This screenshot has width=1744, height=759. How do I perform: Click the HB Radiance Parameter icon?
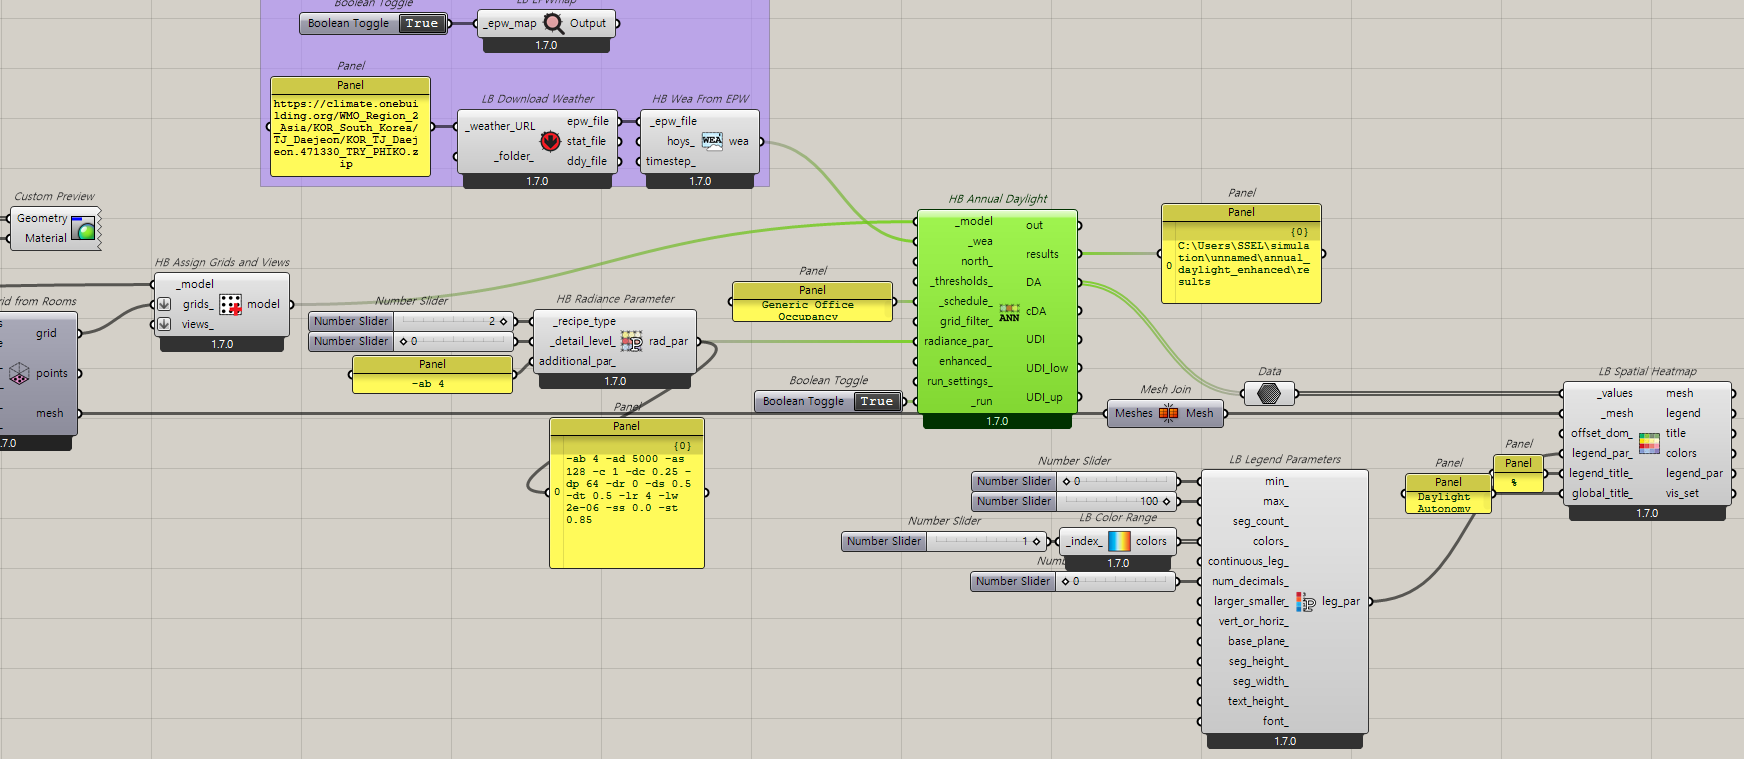pos(632,342)
